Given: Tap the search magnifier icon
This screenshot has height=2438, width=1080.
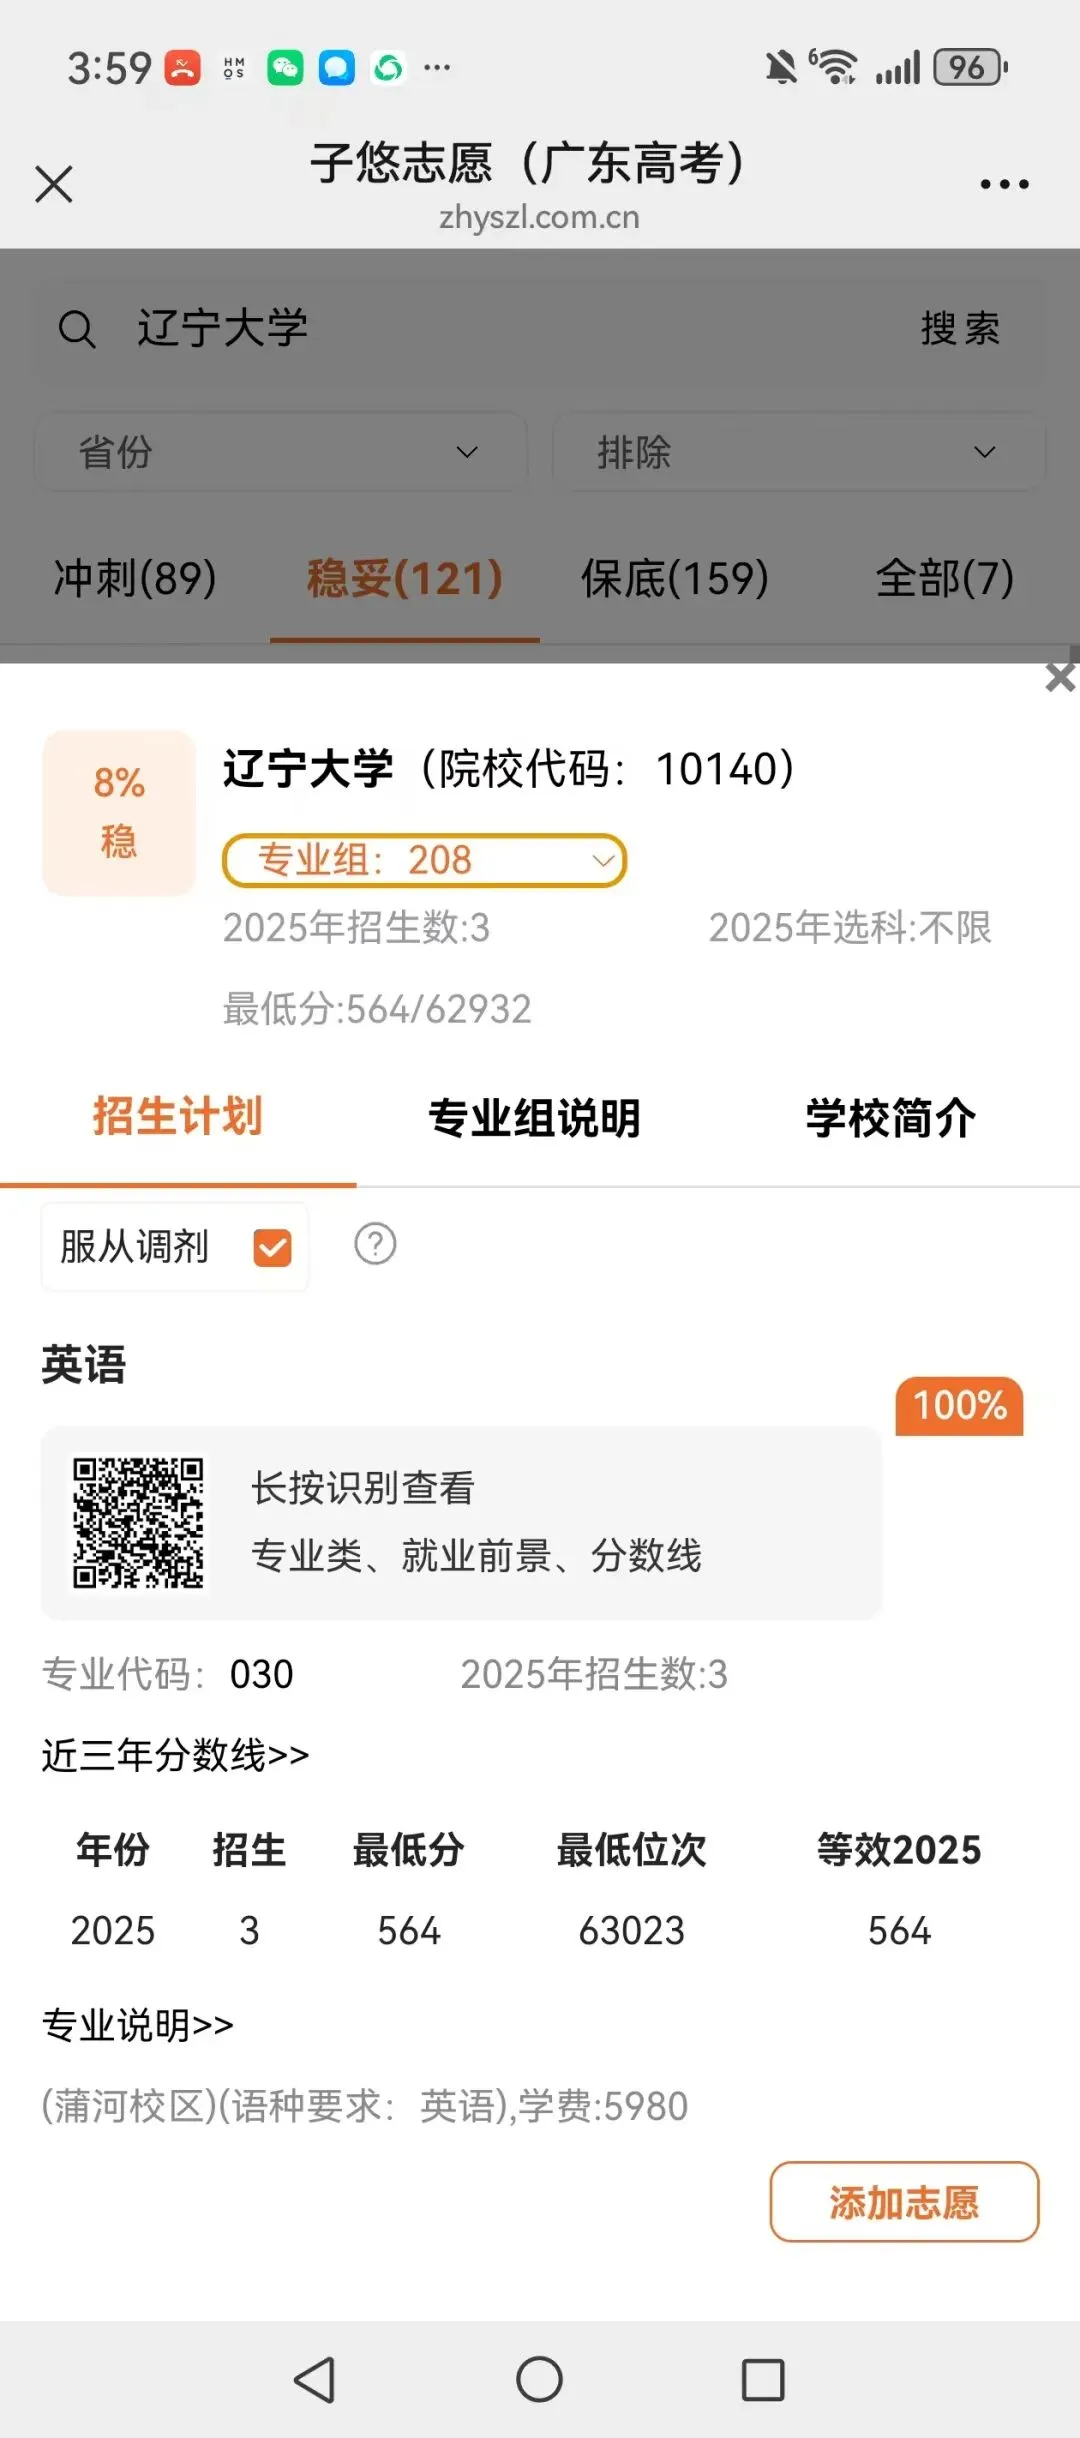Looking at the screenshot, I should (77, 329).
